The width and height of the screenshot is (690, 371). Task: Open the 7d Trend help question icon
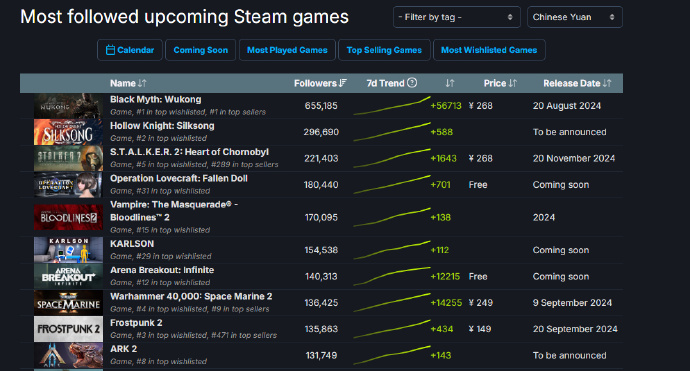[x=412, y=83]
